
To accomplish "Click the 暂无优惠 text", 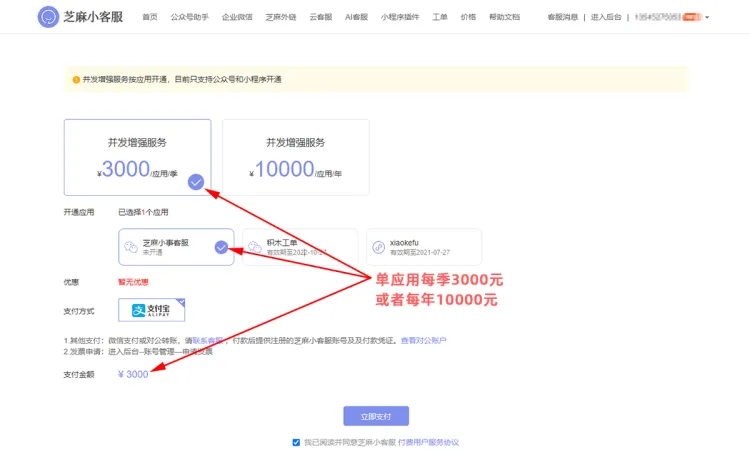I will click(x=133, y=282).
